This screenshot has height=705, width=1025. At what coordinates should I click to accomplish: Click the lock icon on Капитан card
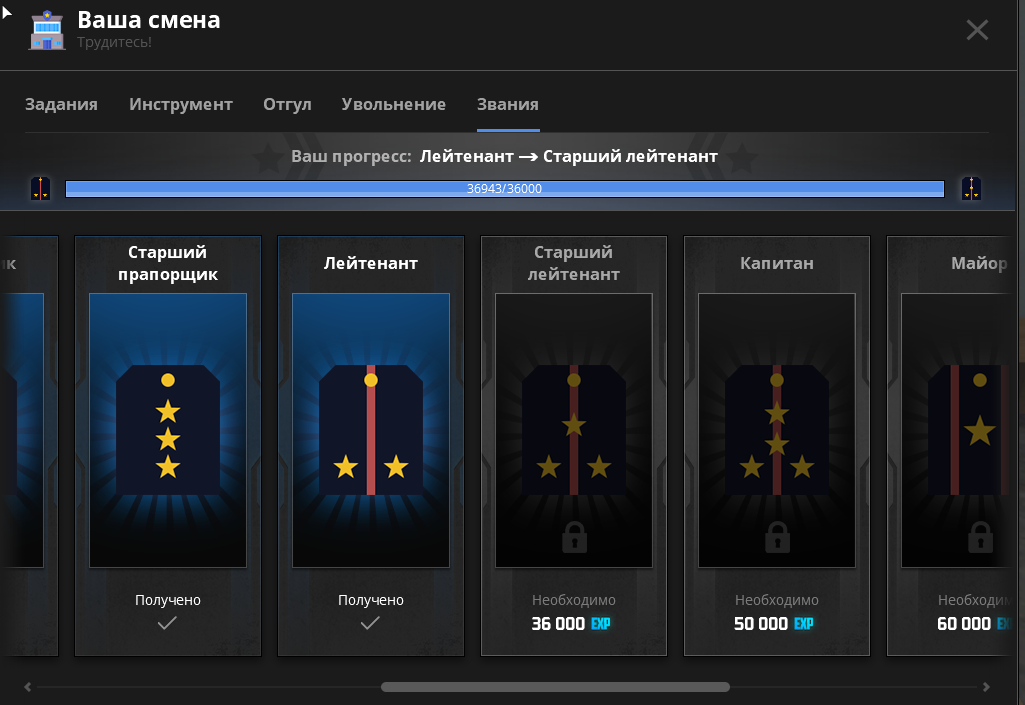point(777,537)
